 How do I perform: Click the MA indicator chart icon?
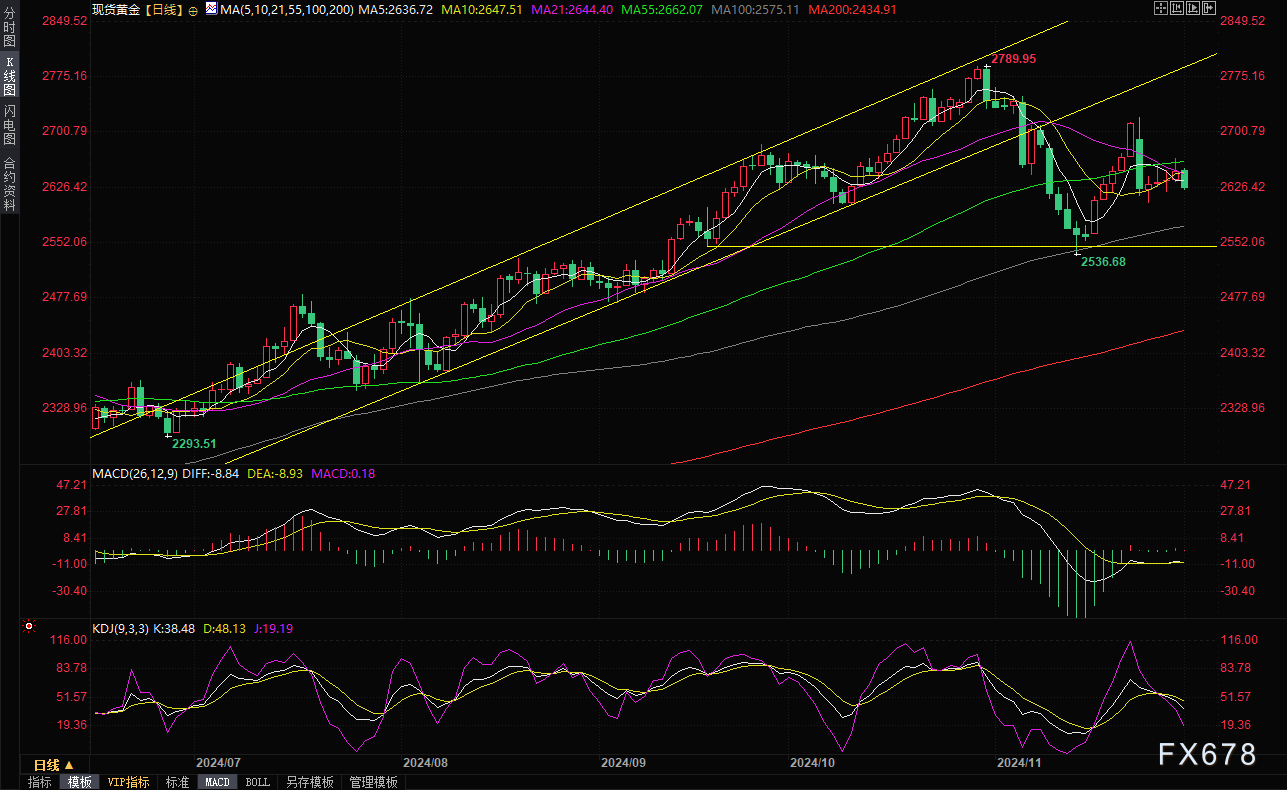click(x=210, y=8)
